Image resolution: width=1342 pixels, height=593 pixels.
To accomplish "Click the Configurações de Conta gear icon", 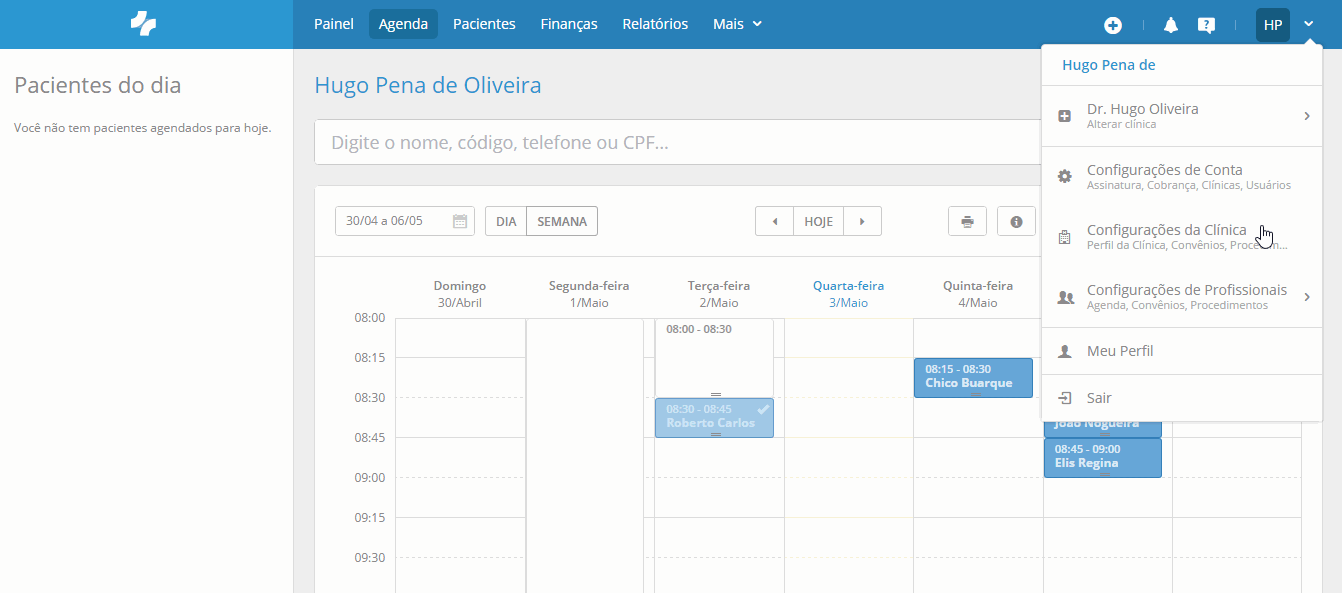I will pyautogui.click(x=1064, y=175).
